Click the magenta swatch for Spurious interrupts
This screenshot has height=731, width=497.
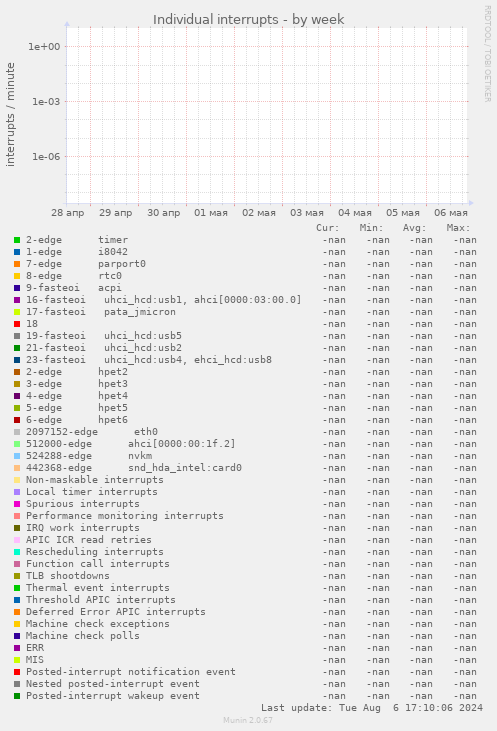coord(17,504)
